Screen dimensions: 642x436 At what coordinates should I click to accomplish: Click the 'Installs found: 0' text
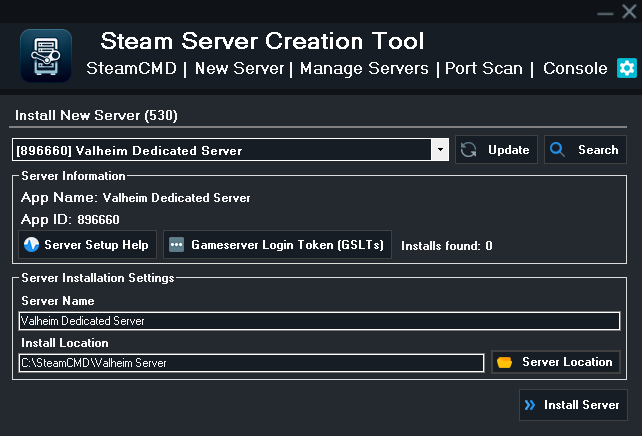point(447,246)
